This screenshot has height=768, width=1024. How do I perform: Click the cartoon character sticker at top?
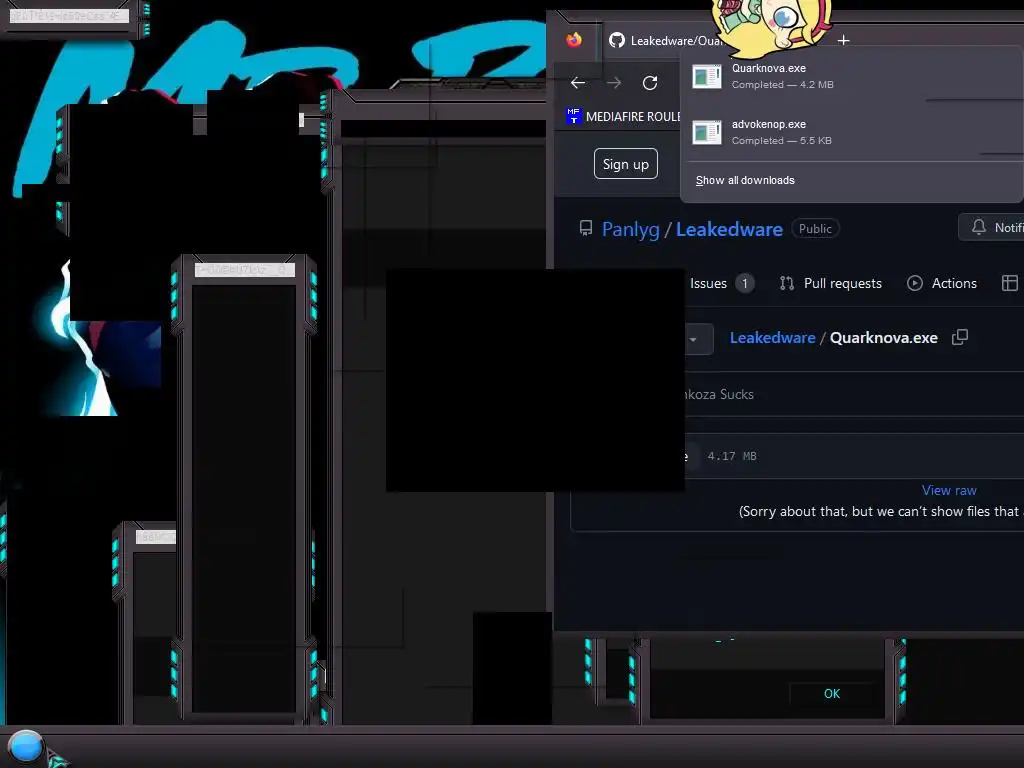pos(773,26)
